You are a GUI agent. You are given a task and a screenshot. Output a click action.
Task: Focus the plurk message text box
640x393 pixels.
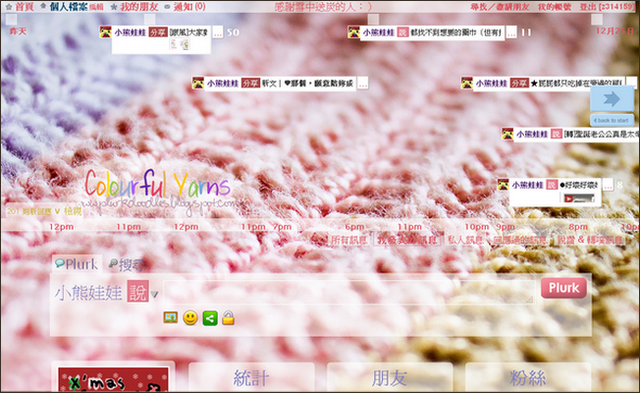(350, 292)
